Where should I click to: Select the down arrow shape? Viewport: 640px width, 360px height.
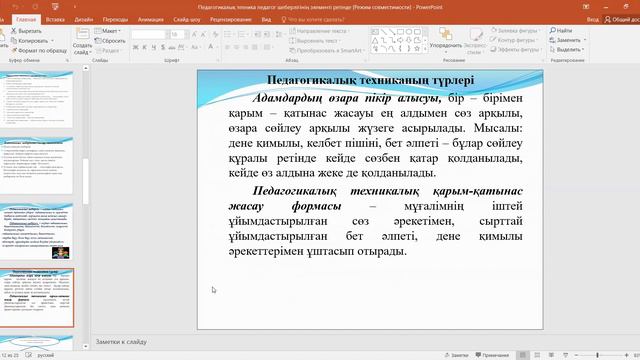(409, 40)
